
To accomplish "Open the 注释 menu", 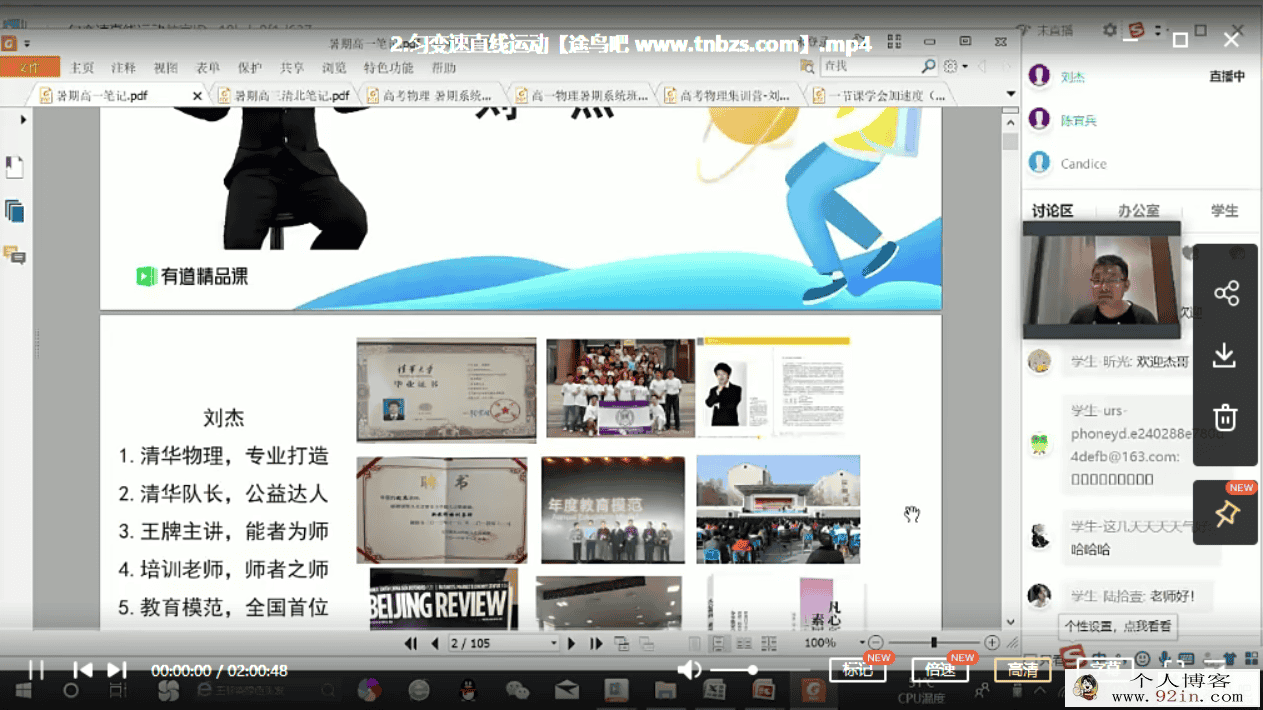I will [124, 68].
